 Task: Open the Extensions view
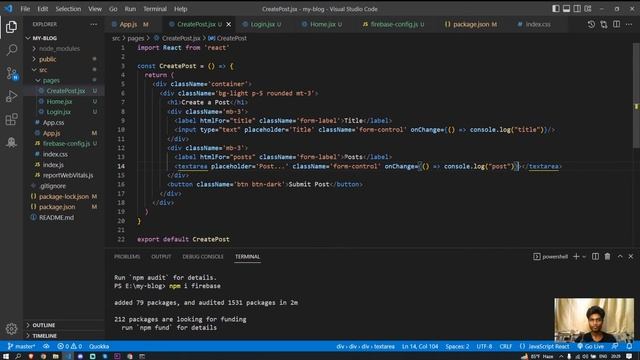(11, 120)
